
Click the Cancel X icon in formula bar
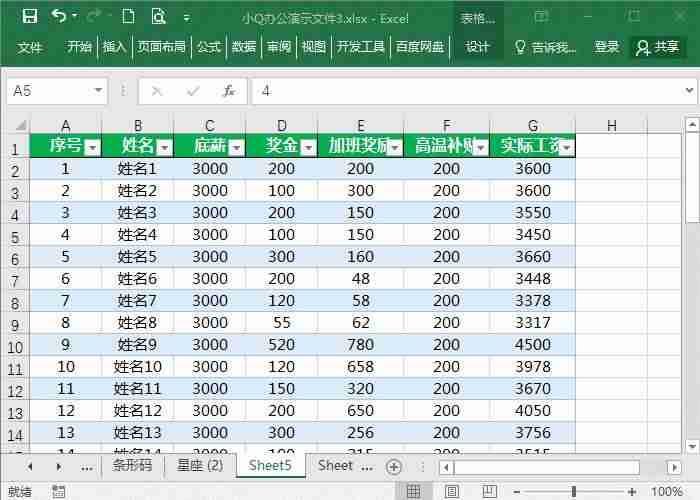(x=157, y=92)
